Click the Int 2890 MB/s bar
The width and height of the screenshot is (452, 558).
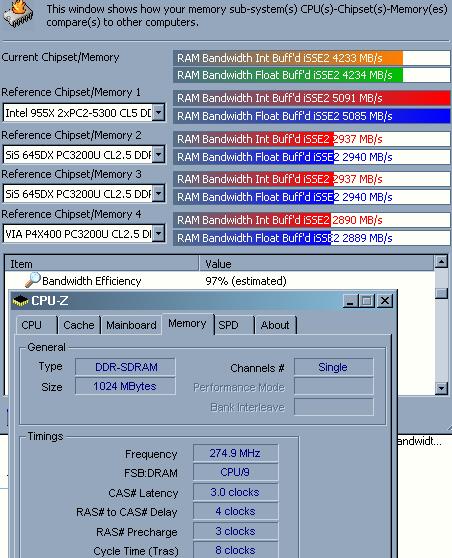click(312, 220)
